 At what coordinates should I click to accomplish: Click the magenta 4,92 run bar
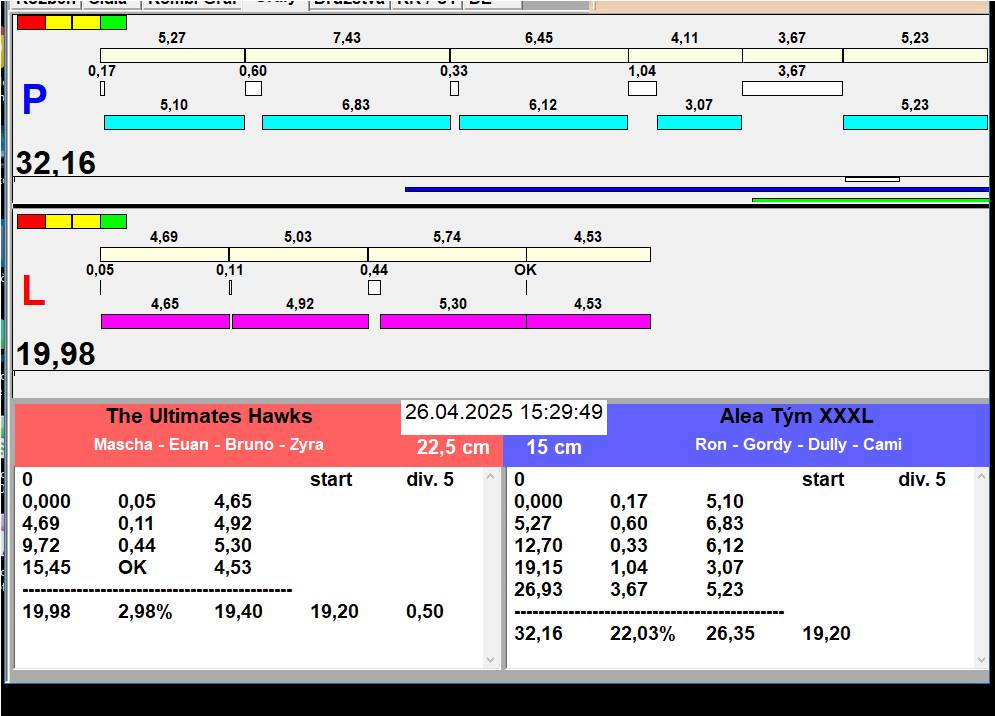300,321
